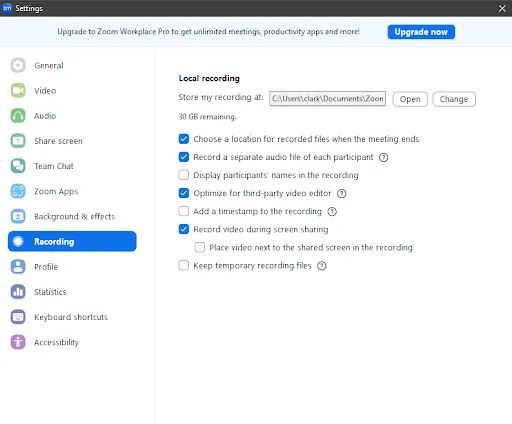
Task: Click the Keyboard shortcuts icon
Action: tap(18, 317)
